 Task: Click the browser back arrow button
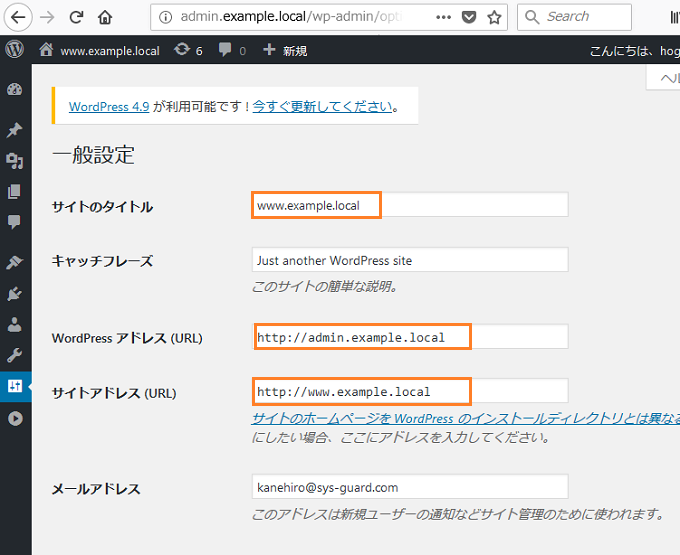click(x=18, y=17)
